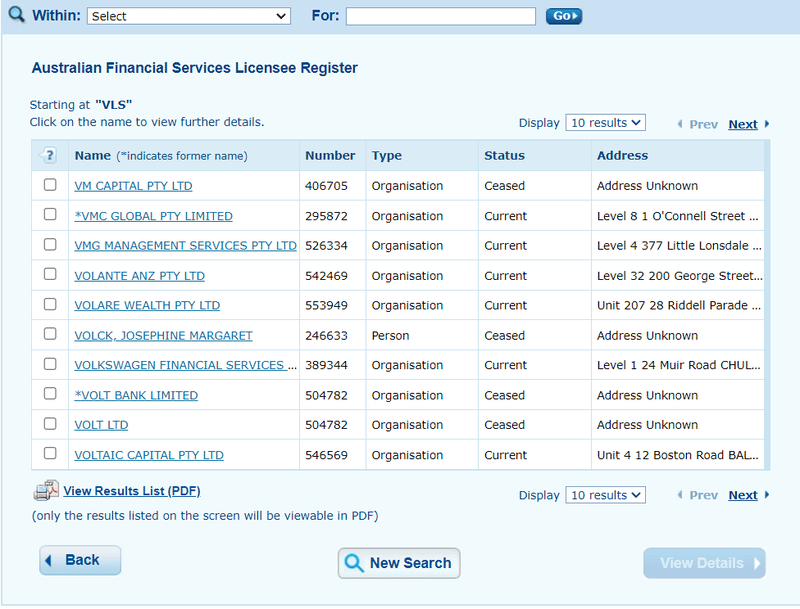Click licence number 553949
800x609 pixels.
(x=326, y=306)
